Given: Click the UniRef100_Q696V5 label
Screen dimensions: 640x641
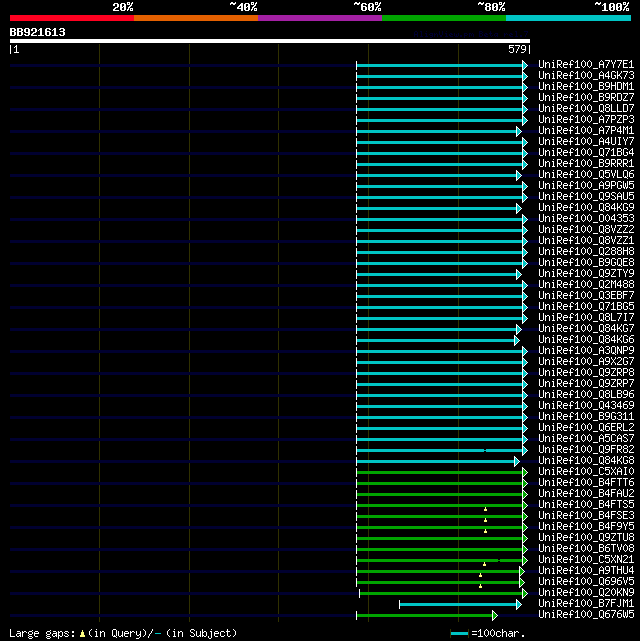Looking at the screenshot, I should click(586, 582).
